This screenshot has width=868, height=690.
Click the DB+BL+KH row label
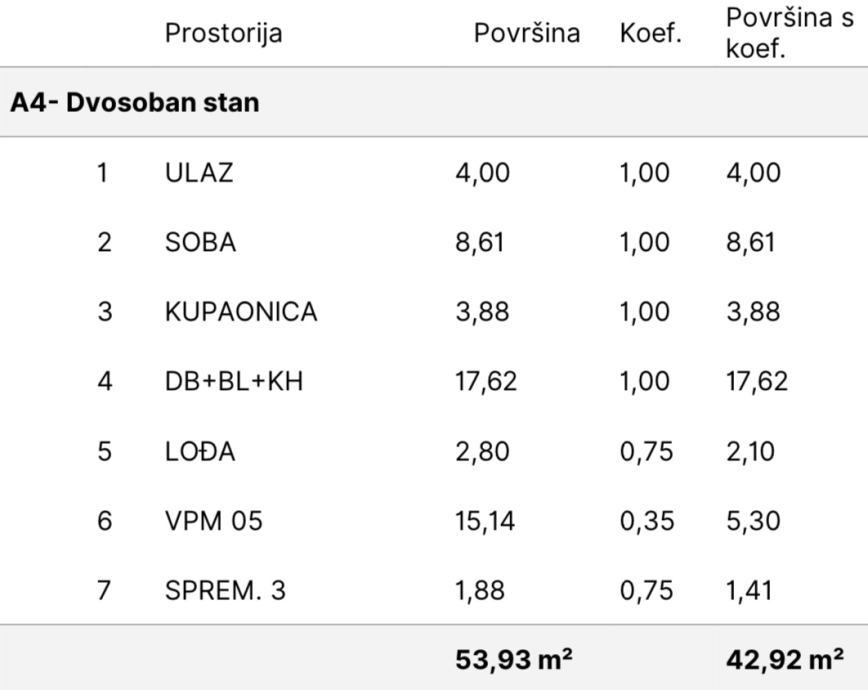click(x=233, y=381)
